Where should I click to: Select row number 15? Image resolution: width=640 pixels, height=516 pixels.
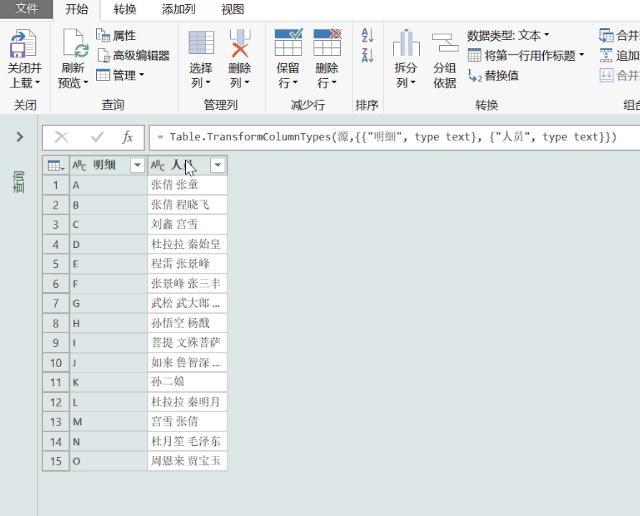(x=56, y=461)
